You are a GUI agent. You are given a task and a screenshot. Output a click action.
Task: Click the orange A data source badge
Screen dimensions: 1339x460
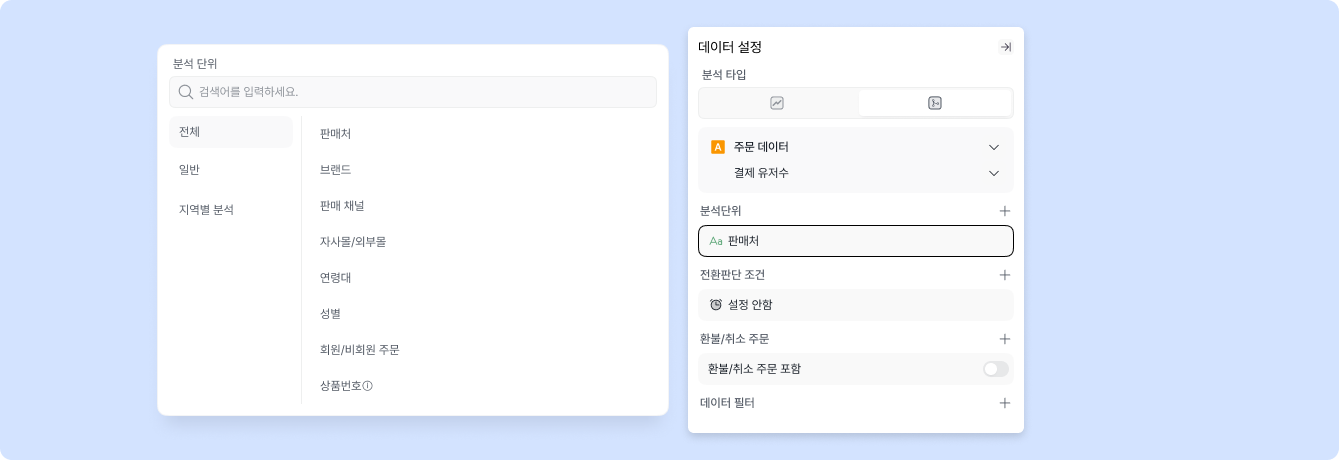click(x=717, y=147)
